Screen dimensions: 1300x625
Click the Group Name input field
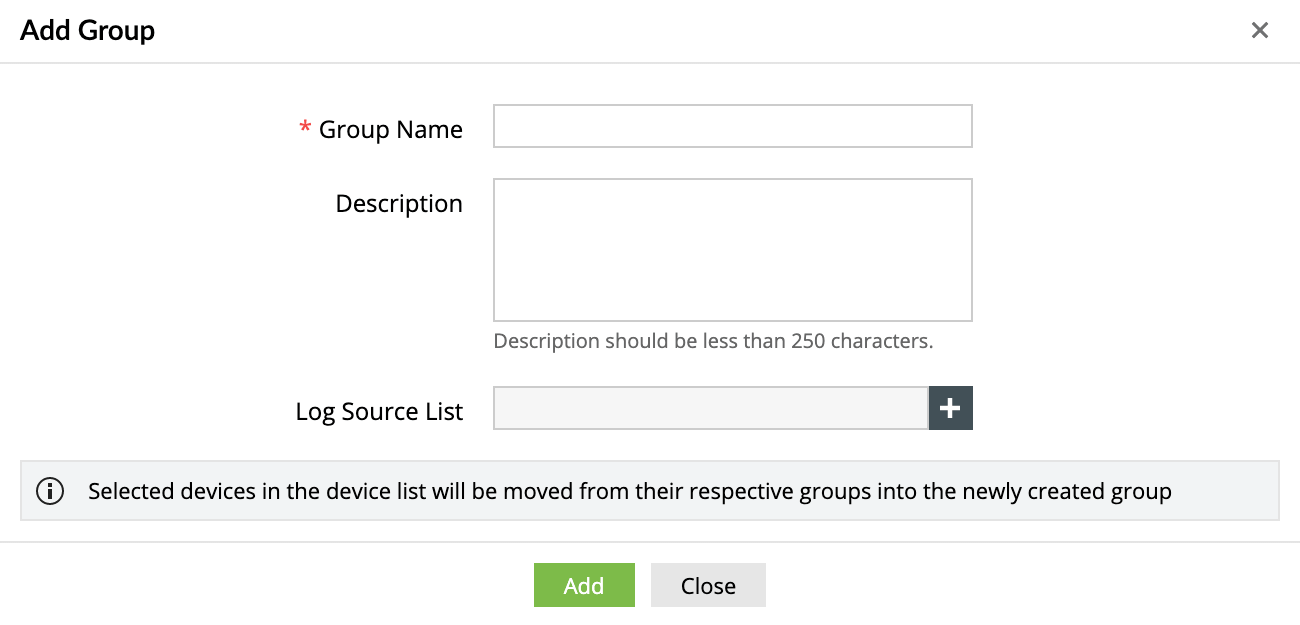732,126
